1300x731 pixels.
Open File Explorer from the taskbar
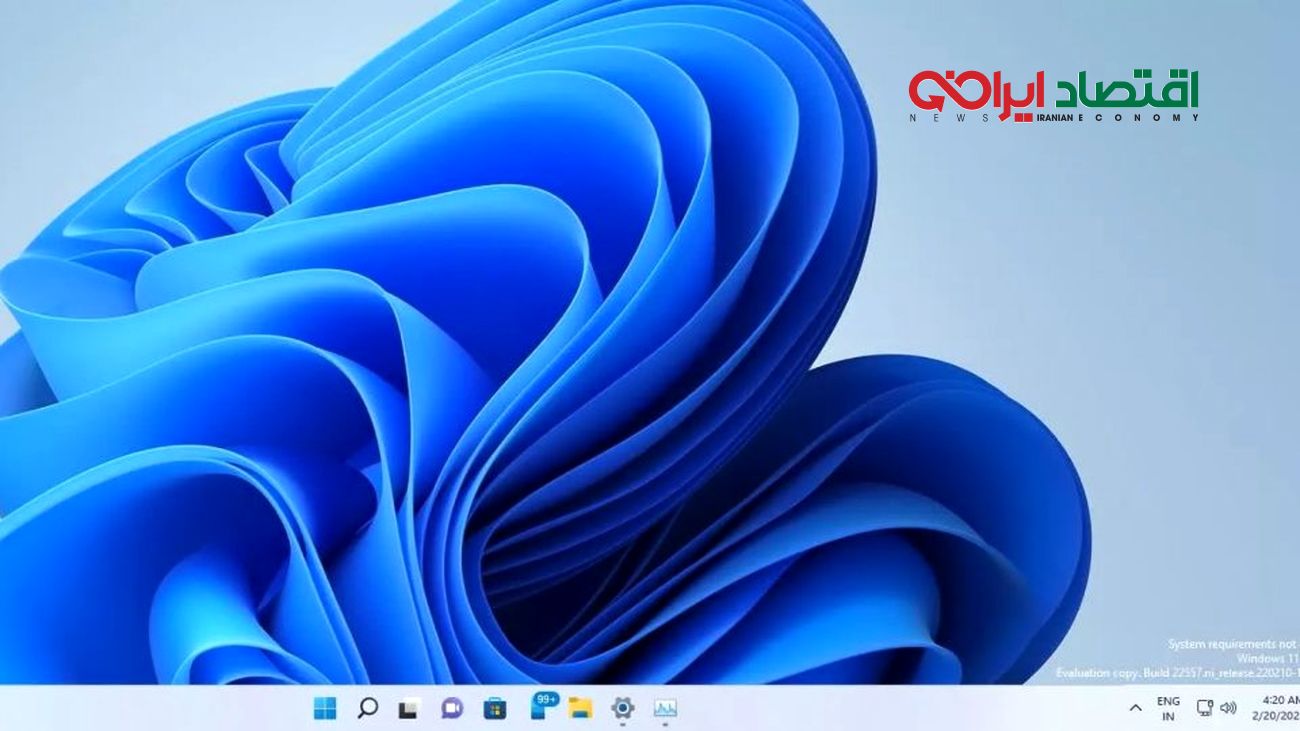coord(580,709)
